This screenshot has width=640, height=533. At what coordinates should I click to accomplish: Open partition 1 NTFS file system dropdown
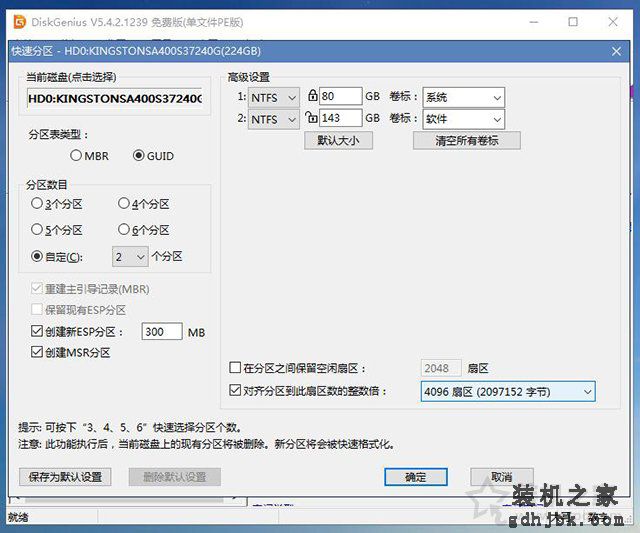274,98
